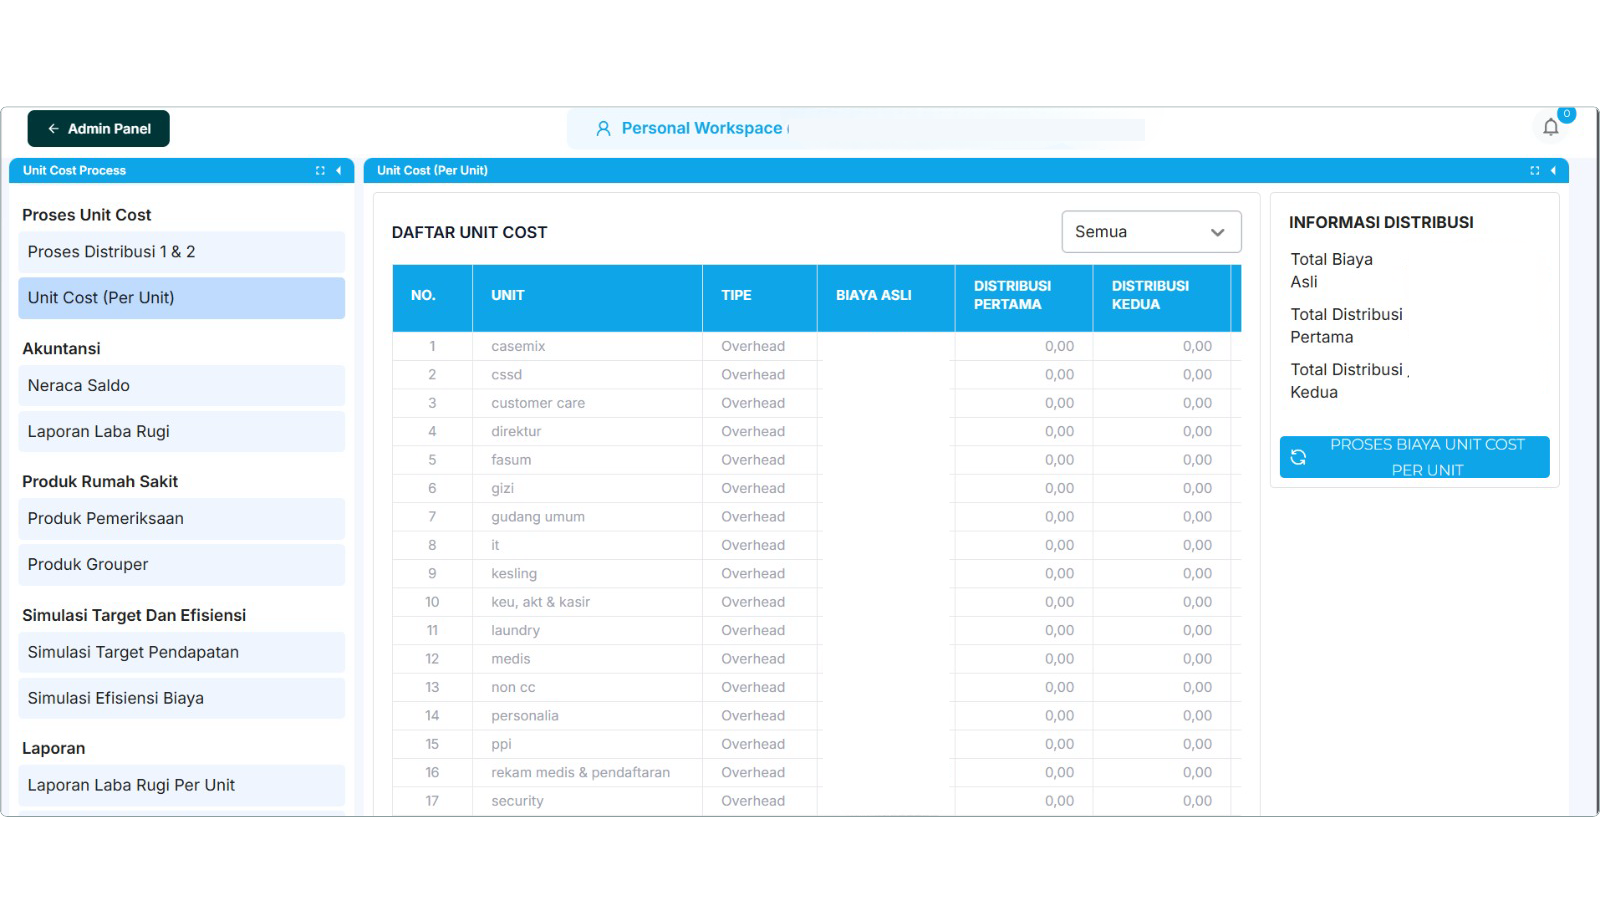The image size is (1600, 900).
Task: Click the fasum unit name
Action: (x=511, y=460)
